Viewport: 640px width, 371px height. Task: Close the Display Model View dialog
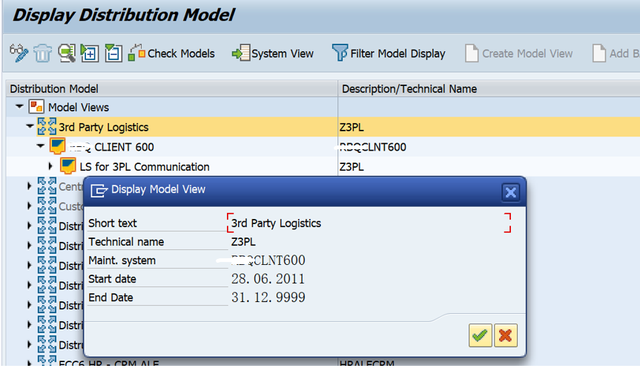(510, 192)
